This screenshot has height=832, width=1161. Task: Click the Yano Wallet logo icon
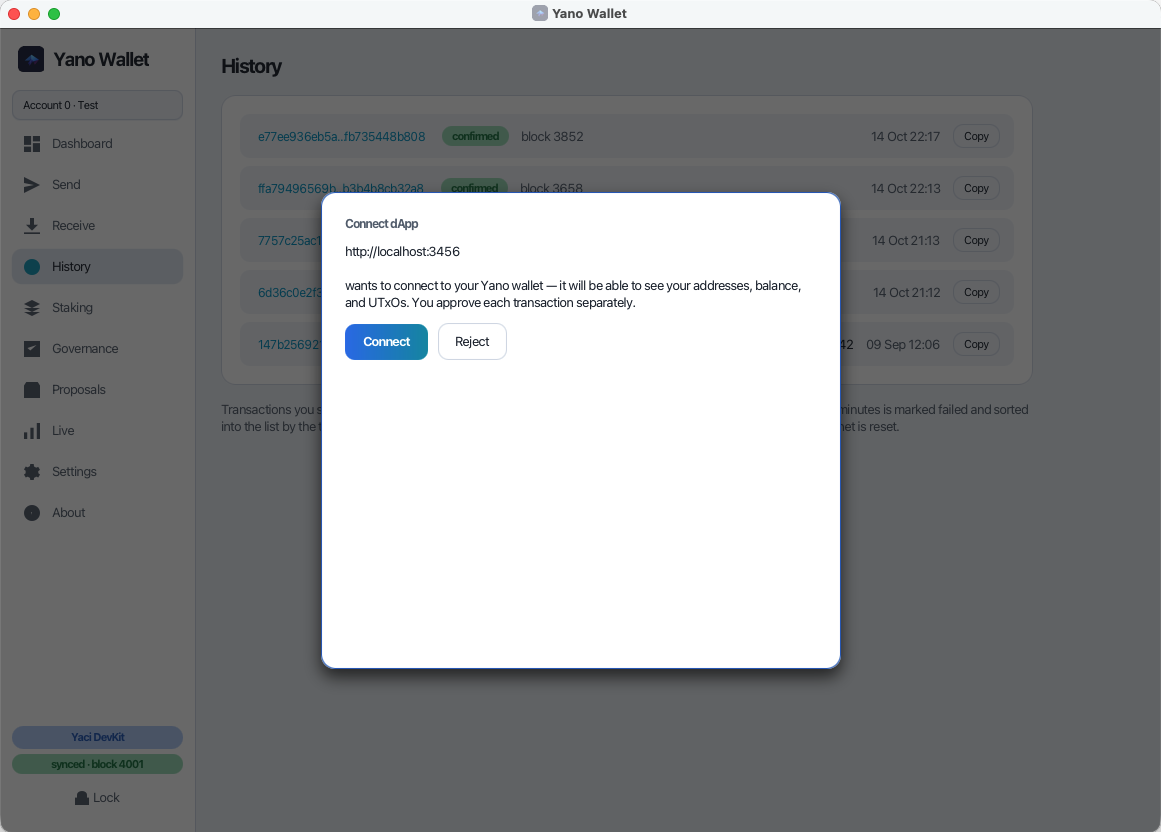coord(31,59)
